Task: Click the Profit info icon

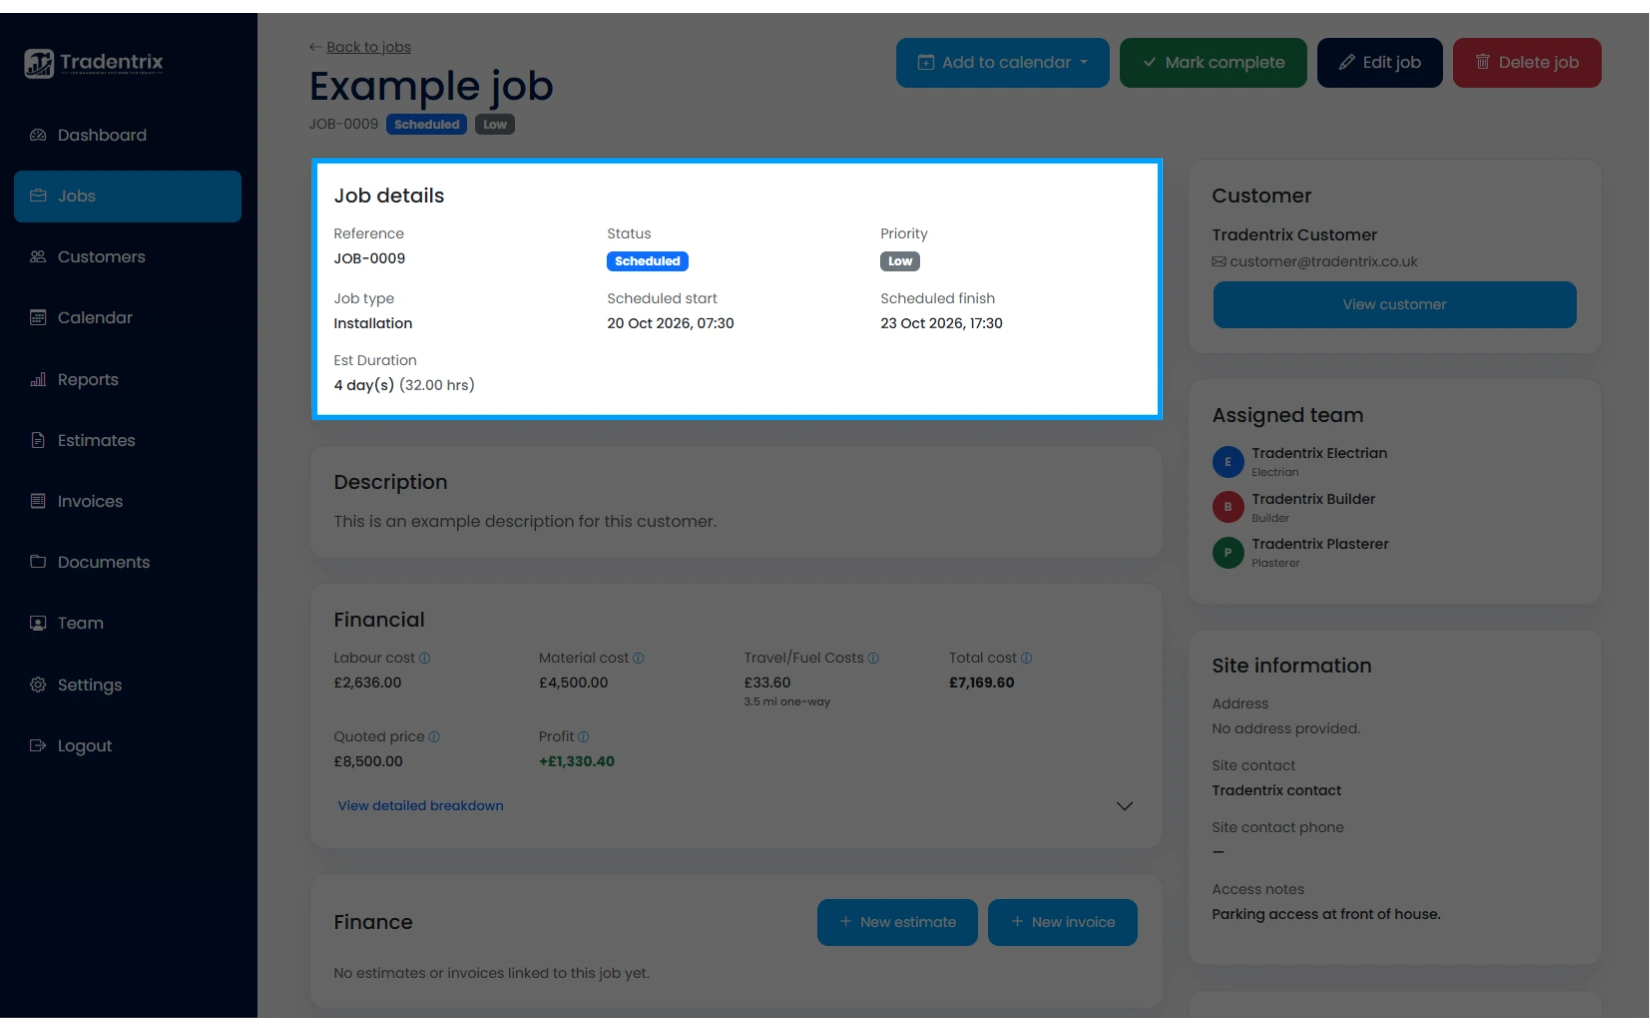Action: 583,738
